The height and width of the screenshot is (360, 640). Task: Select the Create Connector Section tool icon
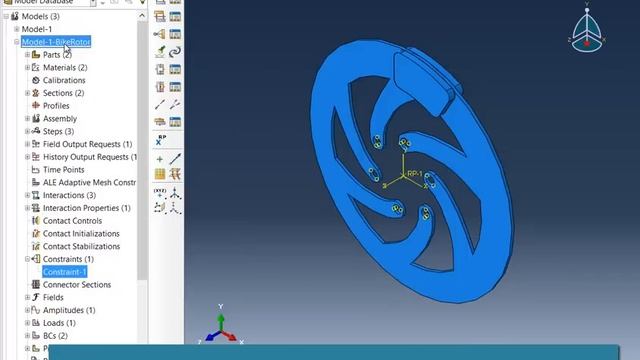tap(160, 69)
